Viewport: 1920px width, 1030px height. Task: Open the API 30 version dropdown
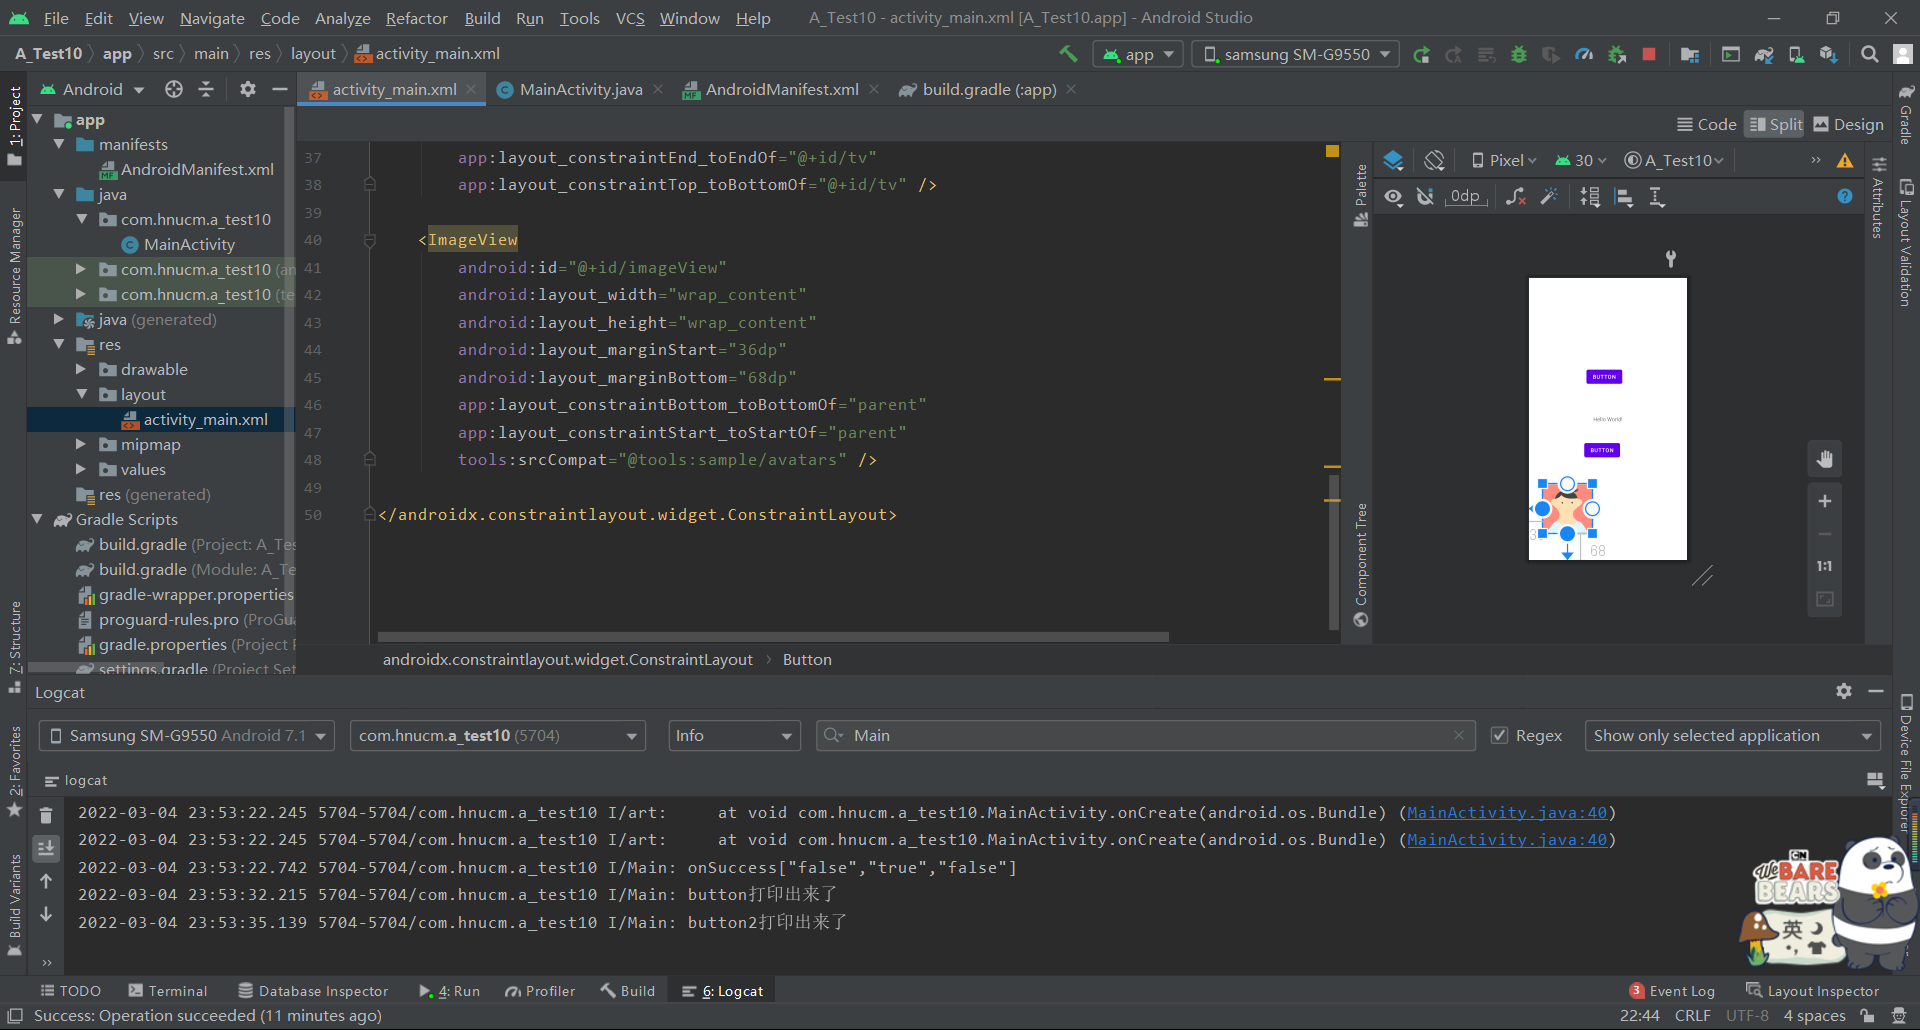click(1582, 160)
